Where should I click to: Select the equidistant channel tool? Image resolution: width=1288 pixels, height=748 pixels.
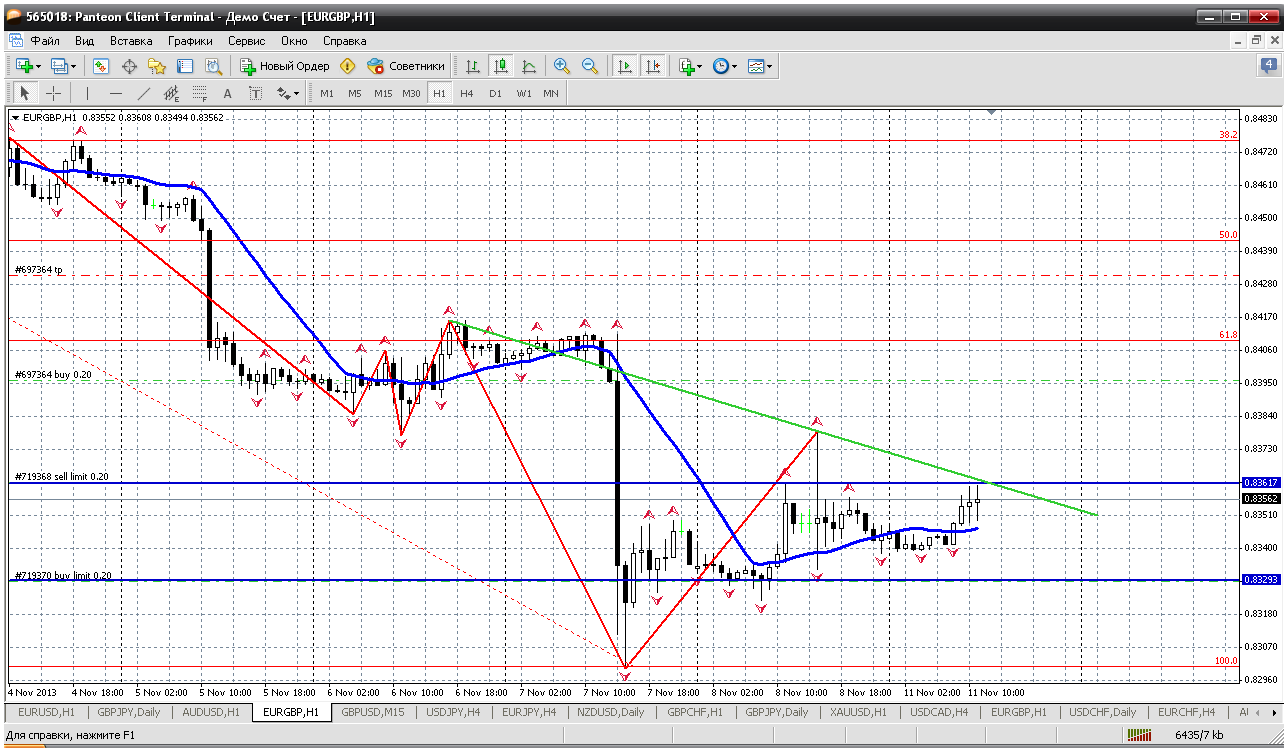coord(171,93)
